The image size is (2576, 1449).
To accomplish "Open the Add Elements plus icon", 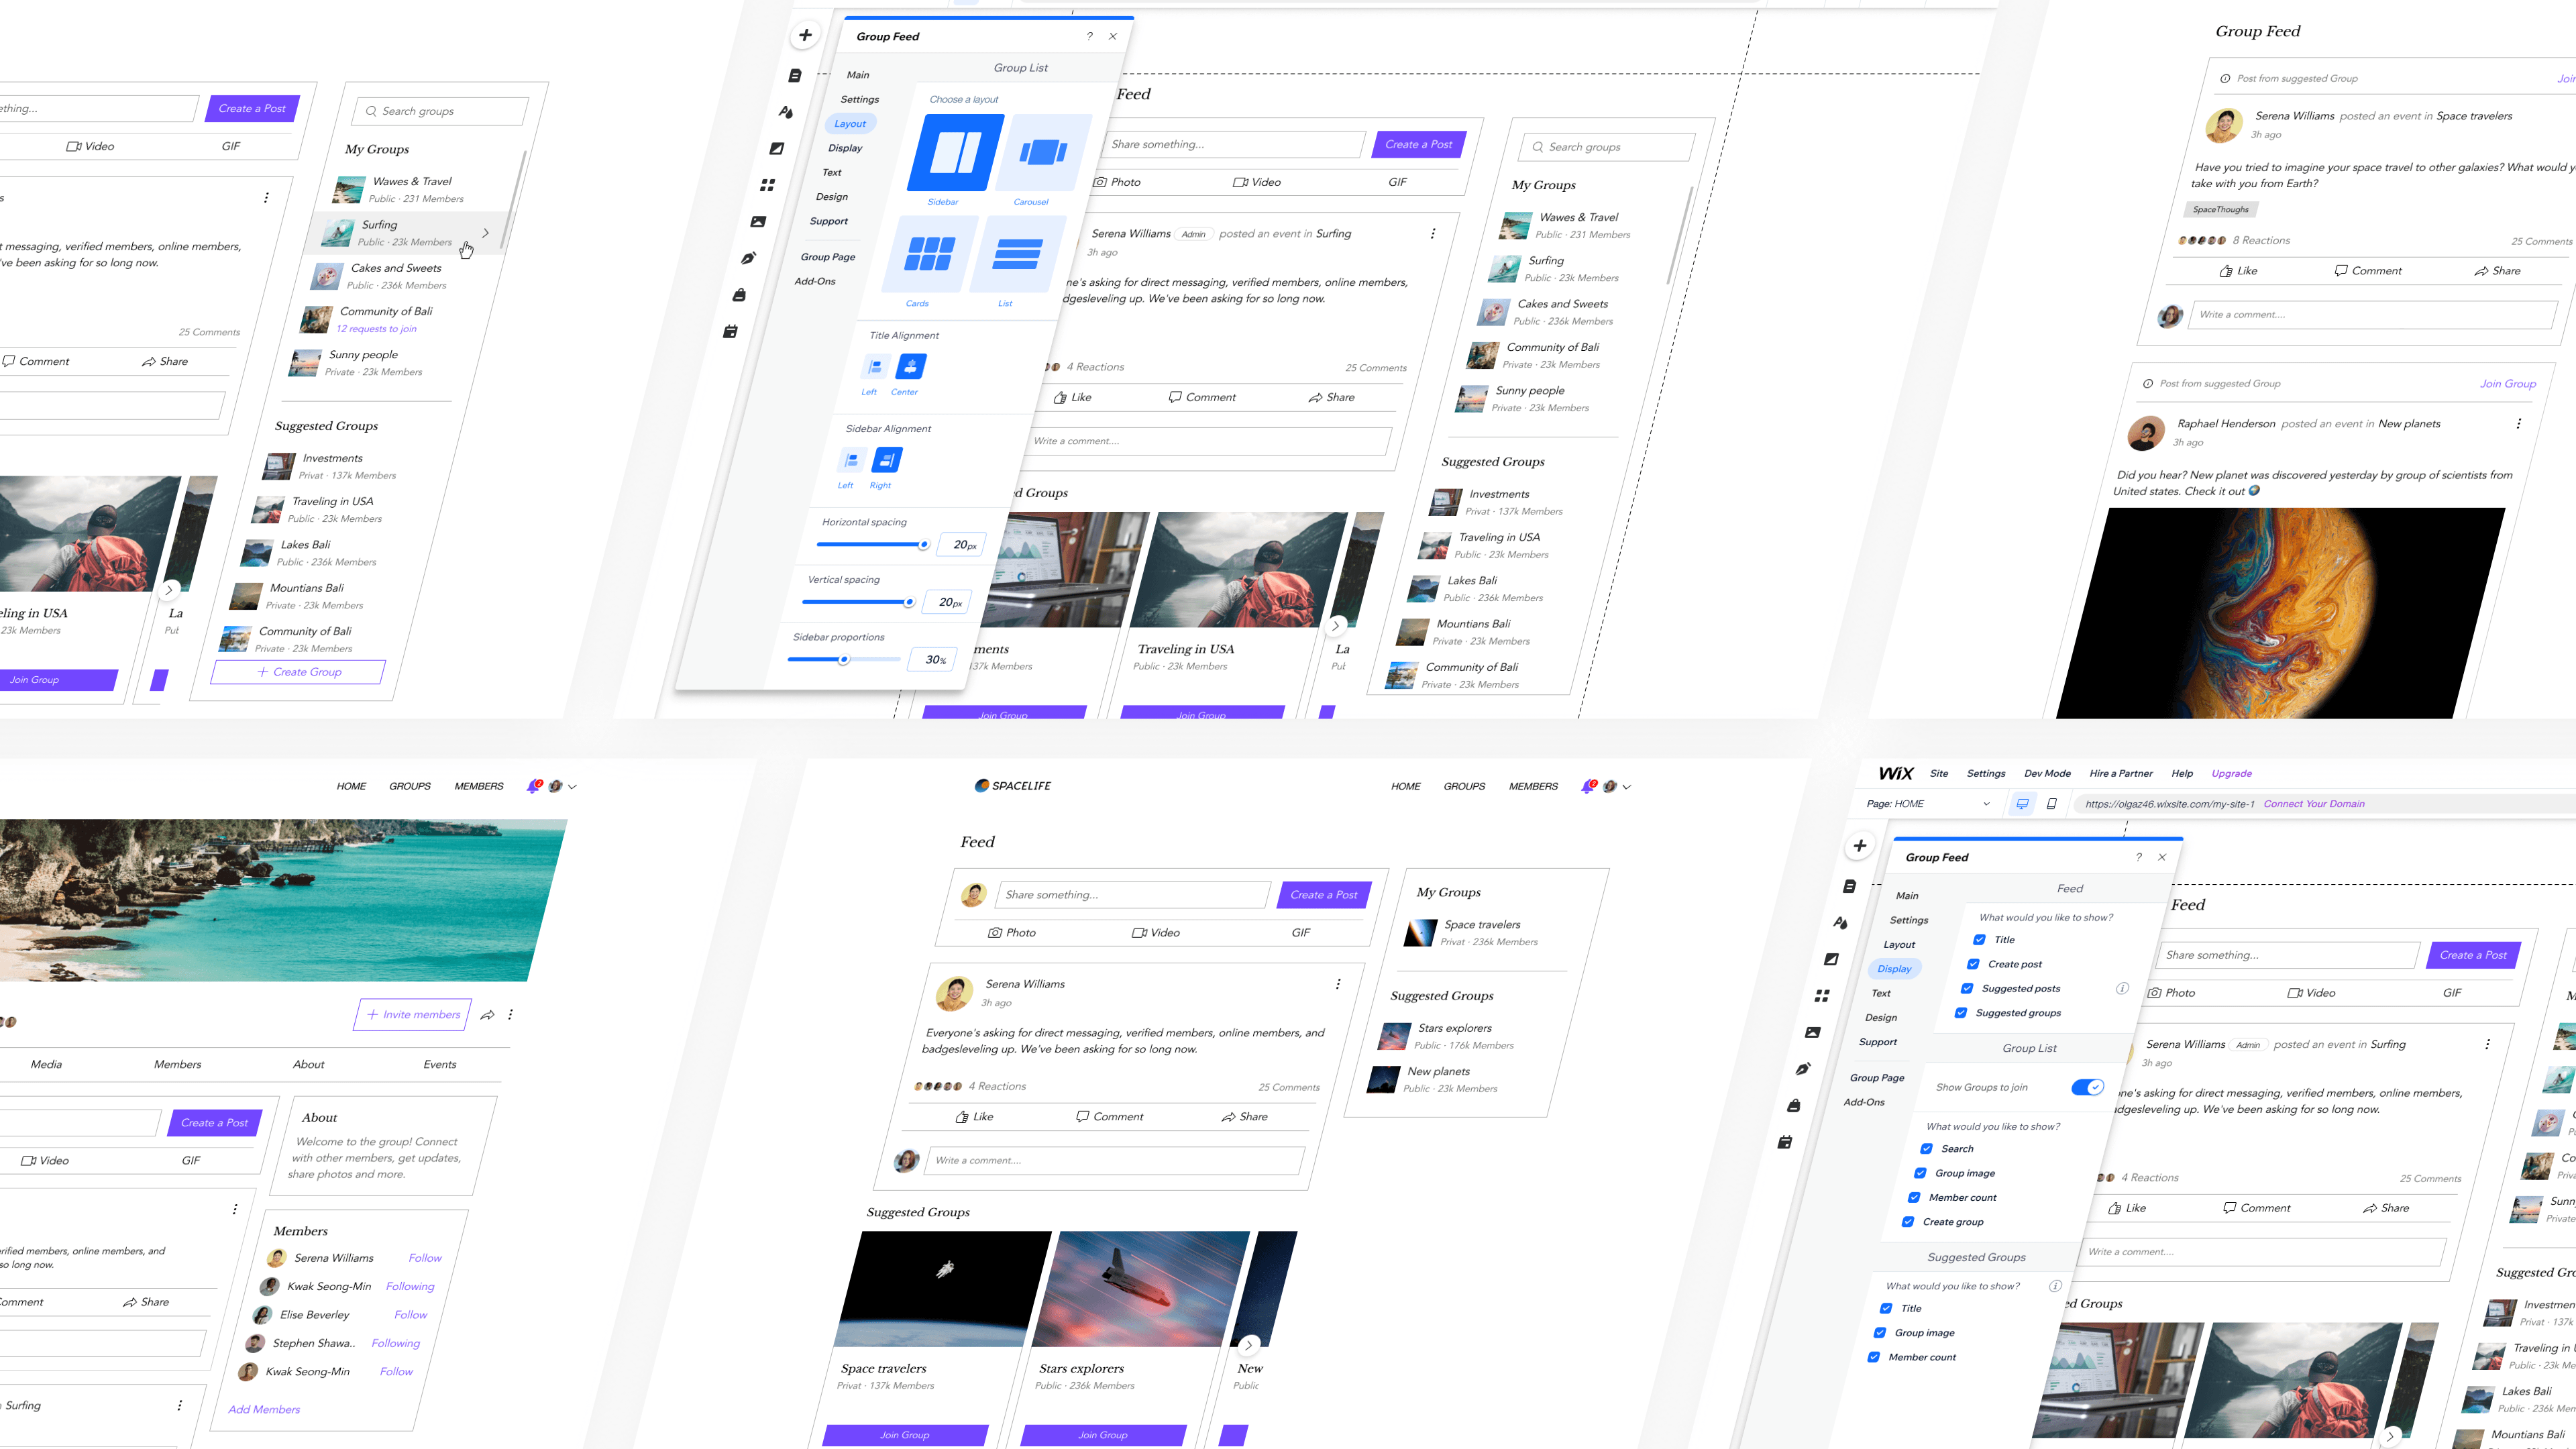I will (x=805, y=34).
